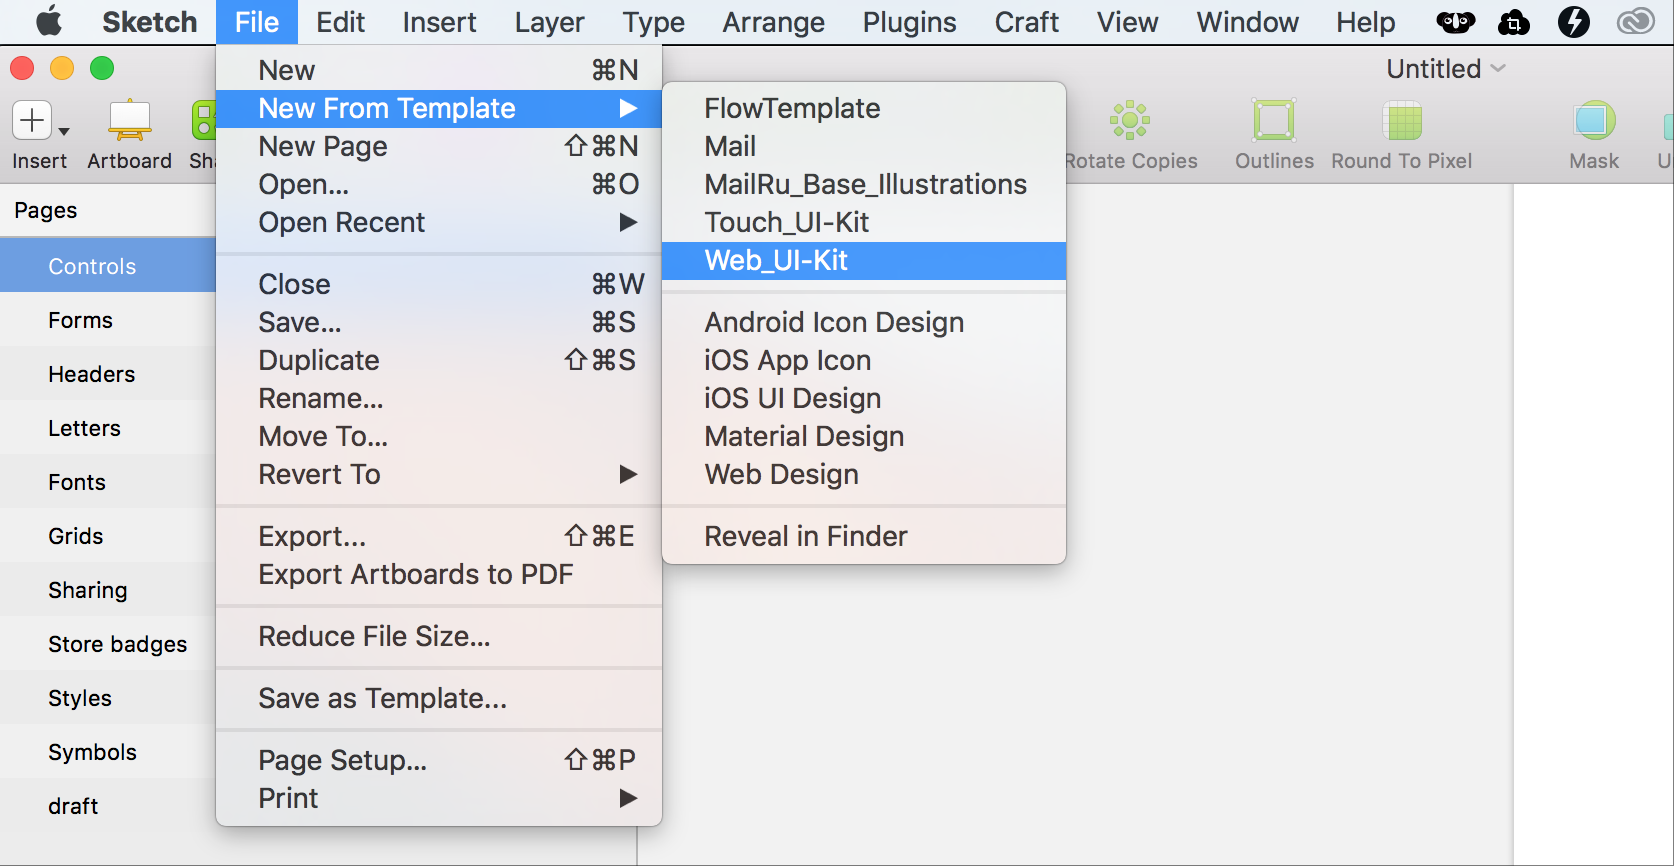
Task: Choose the Web_UI-Kit template
Action: 776,261
